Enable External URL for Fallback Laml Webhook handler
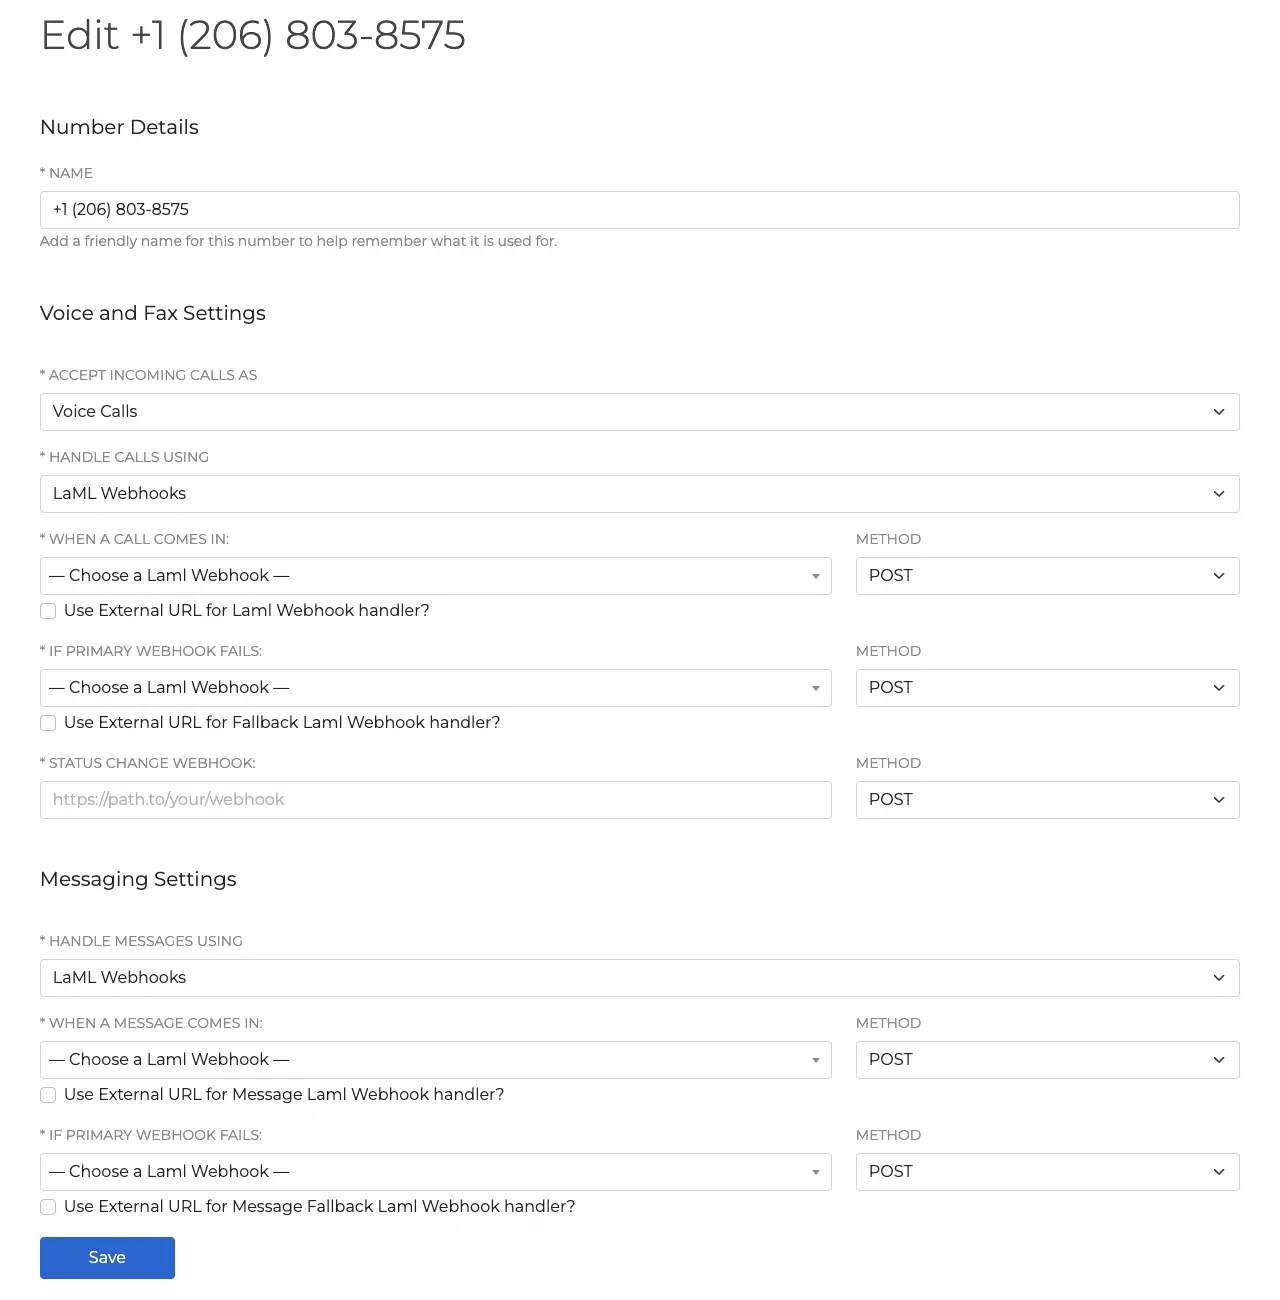 click(x=48, y=722)
